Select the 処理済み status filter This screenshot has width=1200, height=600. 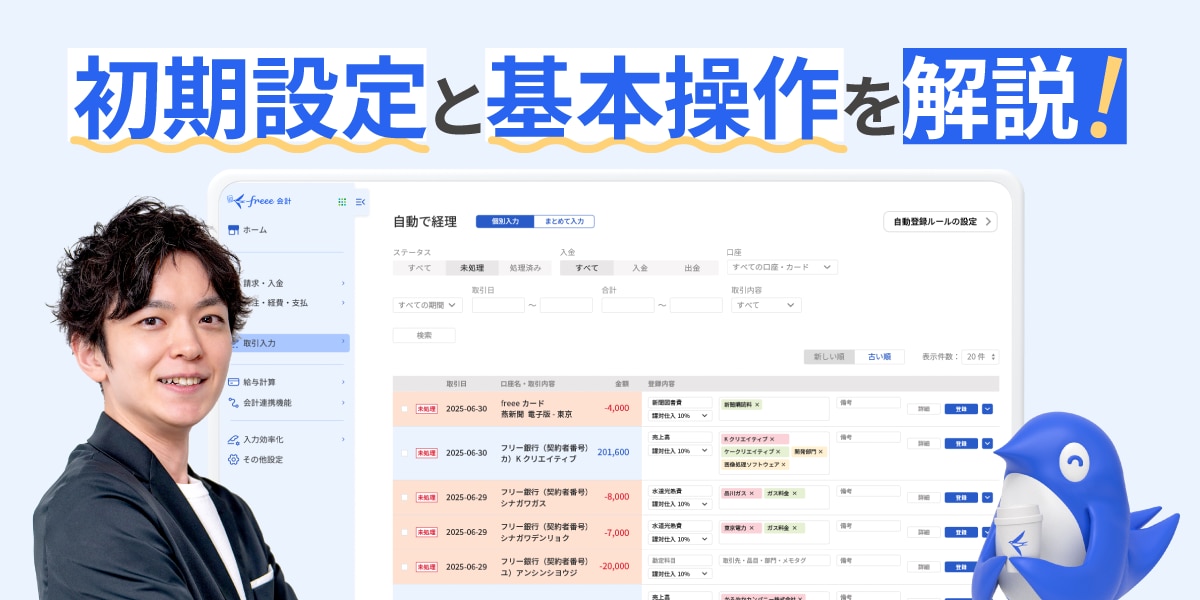[525, 268]
